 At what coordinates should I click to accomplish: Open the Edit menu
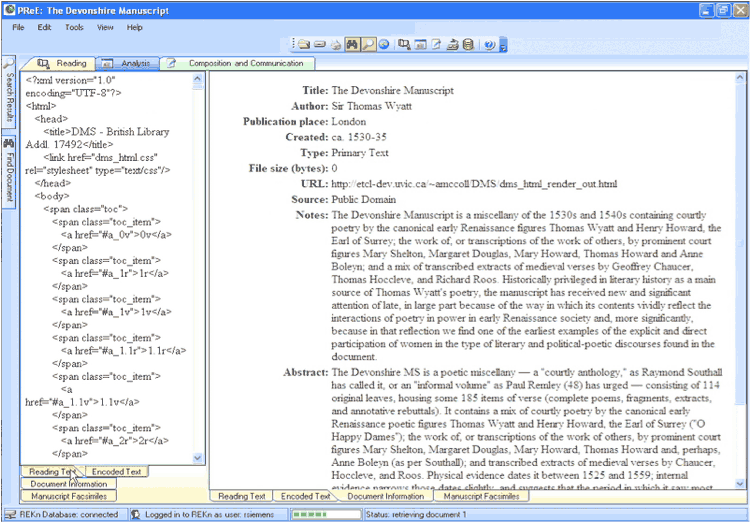point(45,27)
